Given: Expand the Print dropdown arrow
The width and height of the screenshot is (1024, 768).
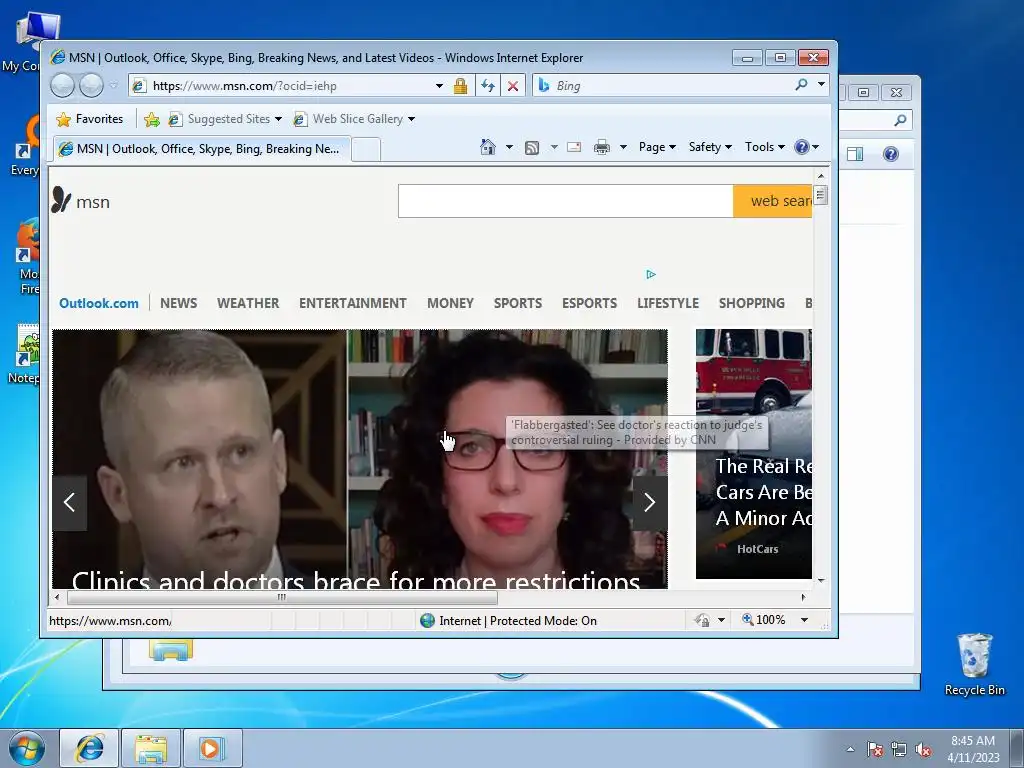Looking at the screenshot, I should pyautogui.click(x=623, y=147).
